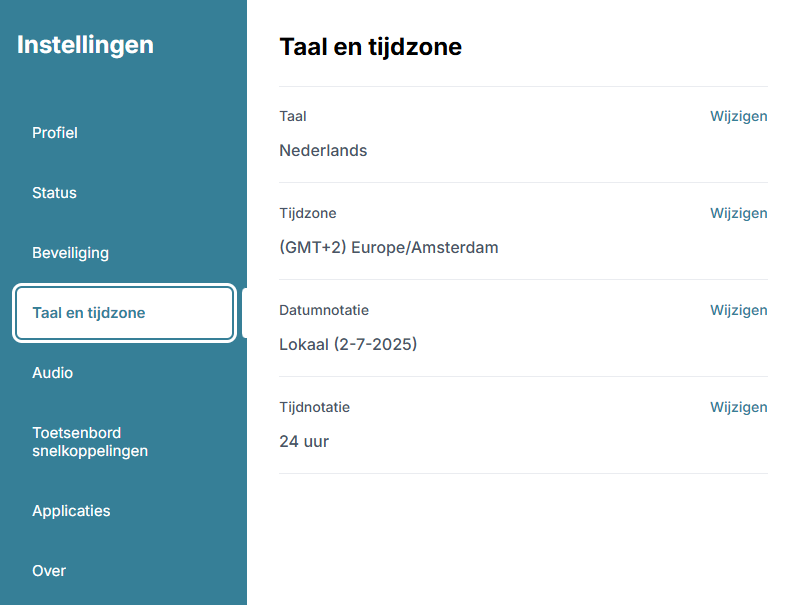Open the Audio settings section
The height and width of the screenshot is (605, 806).
pyautogui.click(x=52, y=373)
